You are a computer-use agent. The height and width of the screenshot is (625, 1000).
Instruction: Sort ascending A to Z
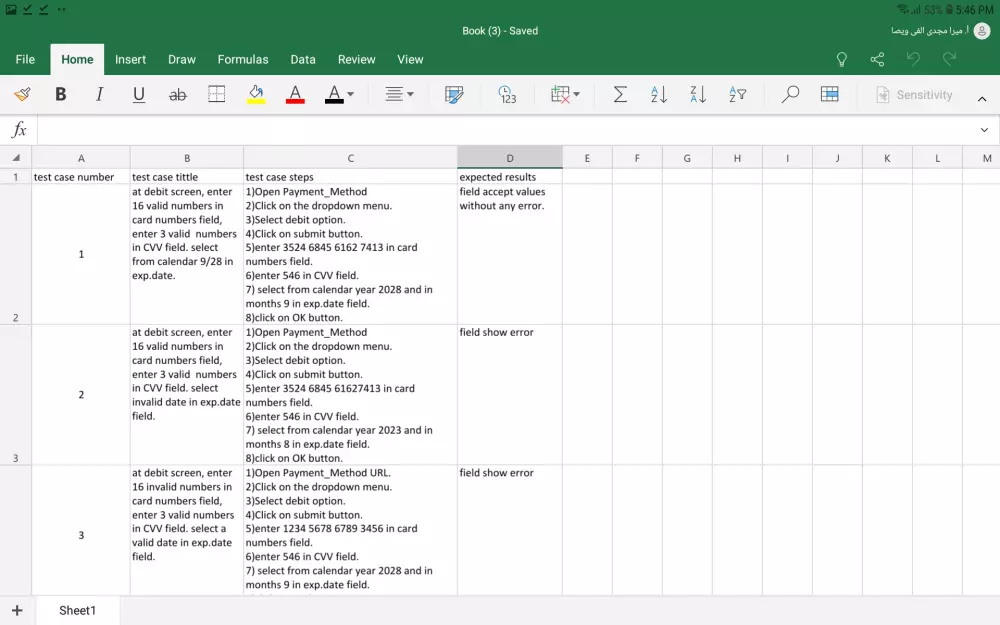(x=659, y=95)
